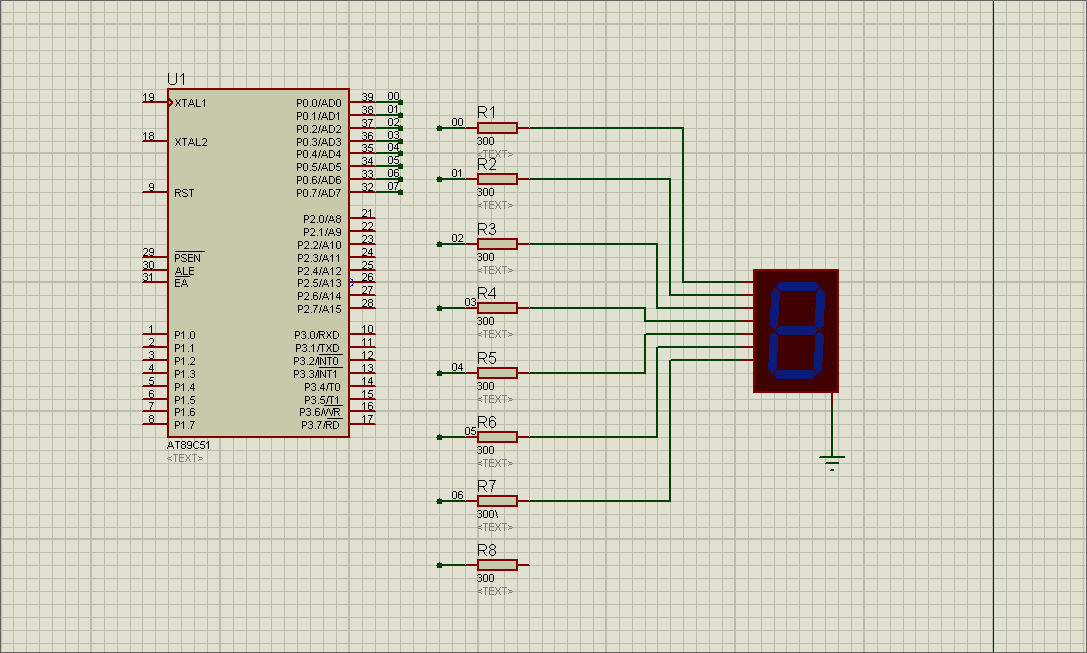Image resolution: width=1087 pixels, height=653 pixels.
Task: Select the unconnected resistor R8 body
Action: point(497,565)
